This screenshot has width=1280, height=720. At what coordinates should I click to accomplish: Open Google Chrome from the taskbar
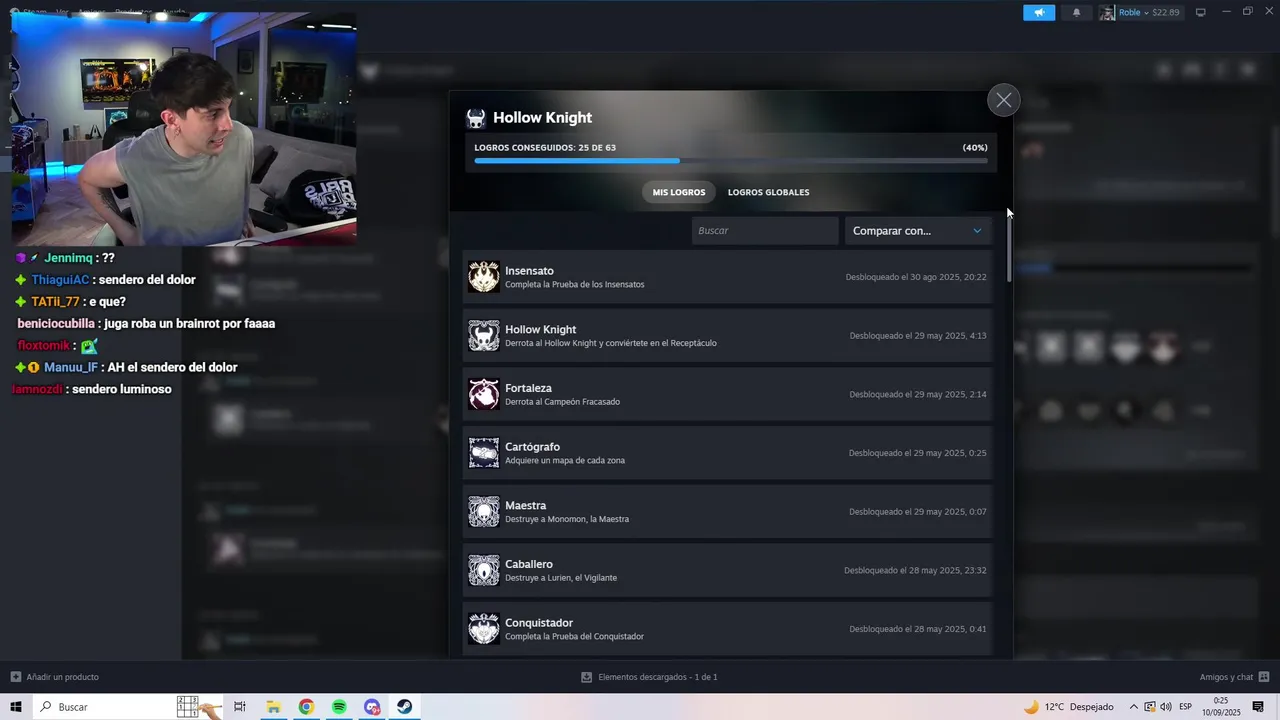click(x=306, y=707)
